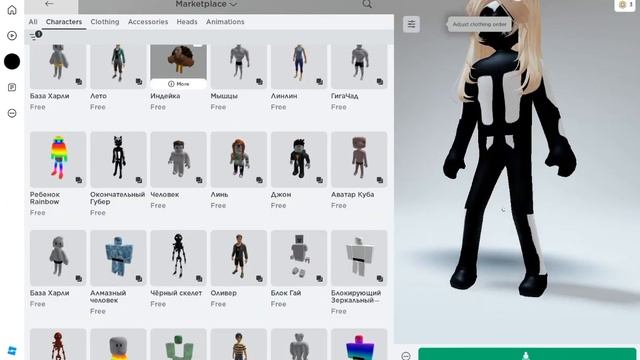Select the Мышцы character thumbnail
The width and height of the screenshot is (640, 360).
pyautogui.click(x=239, y=67)
